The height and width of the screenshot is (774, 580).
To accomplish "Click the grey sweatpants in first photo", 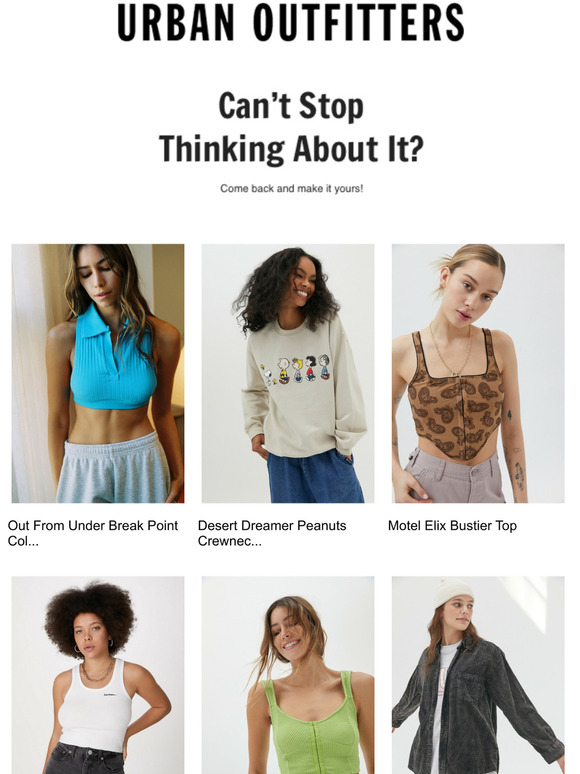I will point(114,468).
